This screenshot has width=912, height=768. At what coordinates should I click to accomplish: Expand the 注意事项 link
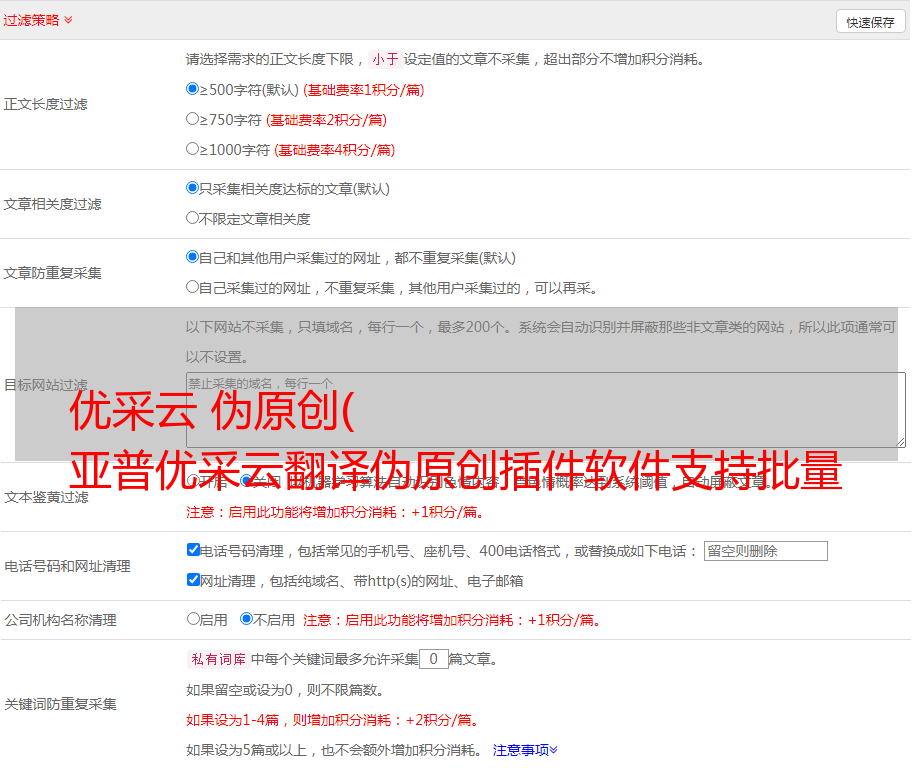pyautogui.click(x=525, y=749)
